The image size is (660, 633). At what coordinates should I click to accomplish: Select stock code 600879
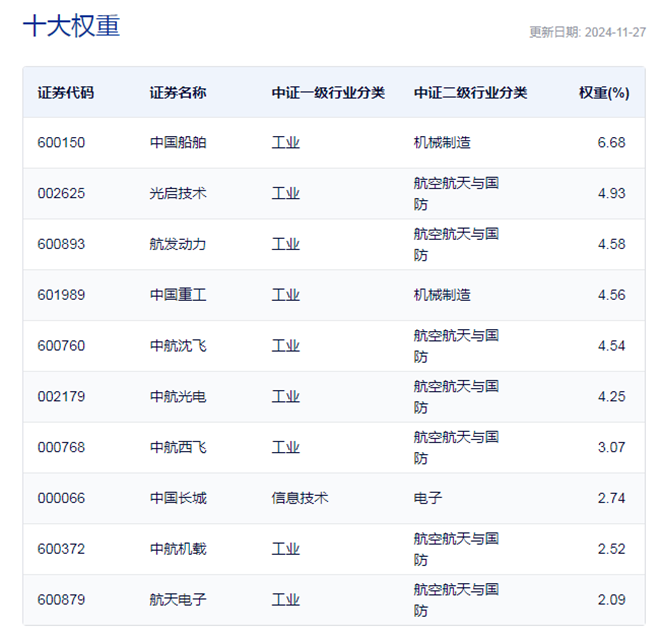(61, 600)
